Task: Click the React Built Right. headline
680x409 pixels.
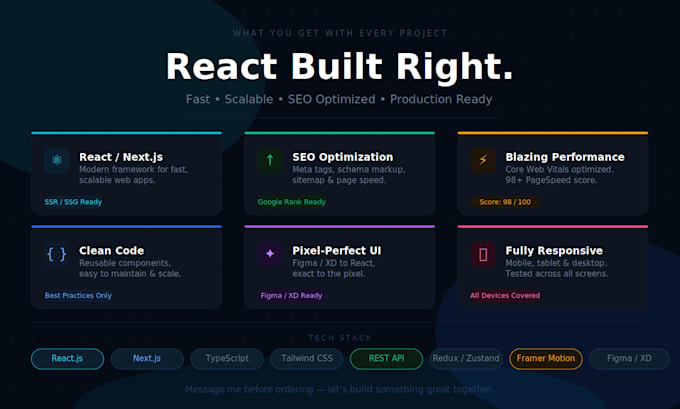Action: [x=340, y=66]
